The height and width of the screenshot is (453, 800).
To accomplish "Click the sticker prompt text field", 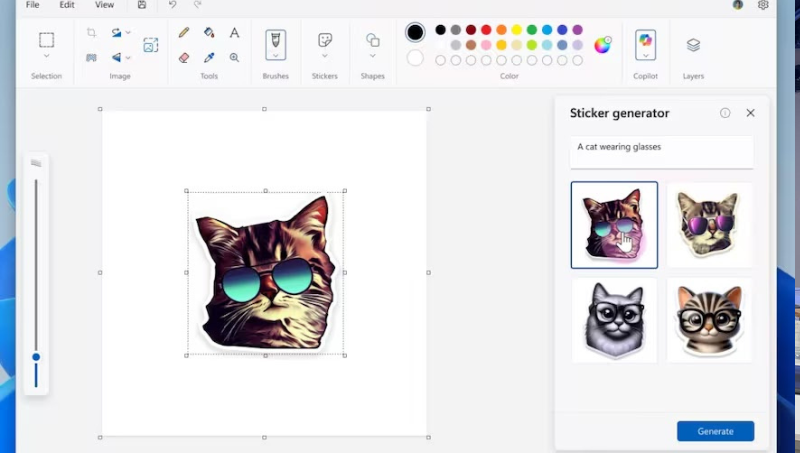I will pos(661,152).
